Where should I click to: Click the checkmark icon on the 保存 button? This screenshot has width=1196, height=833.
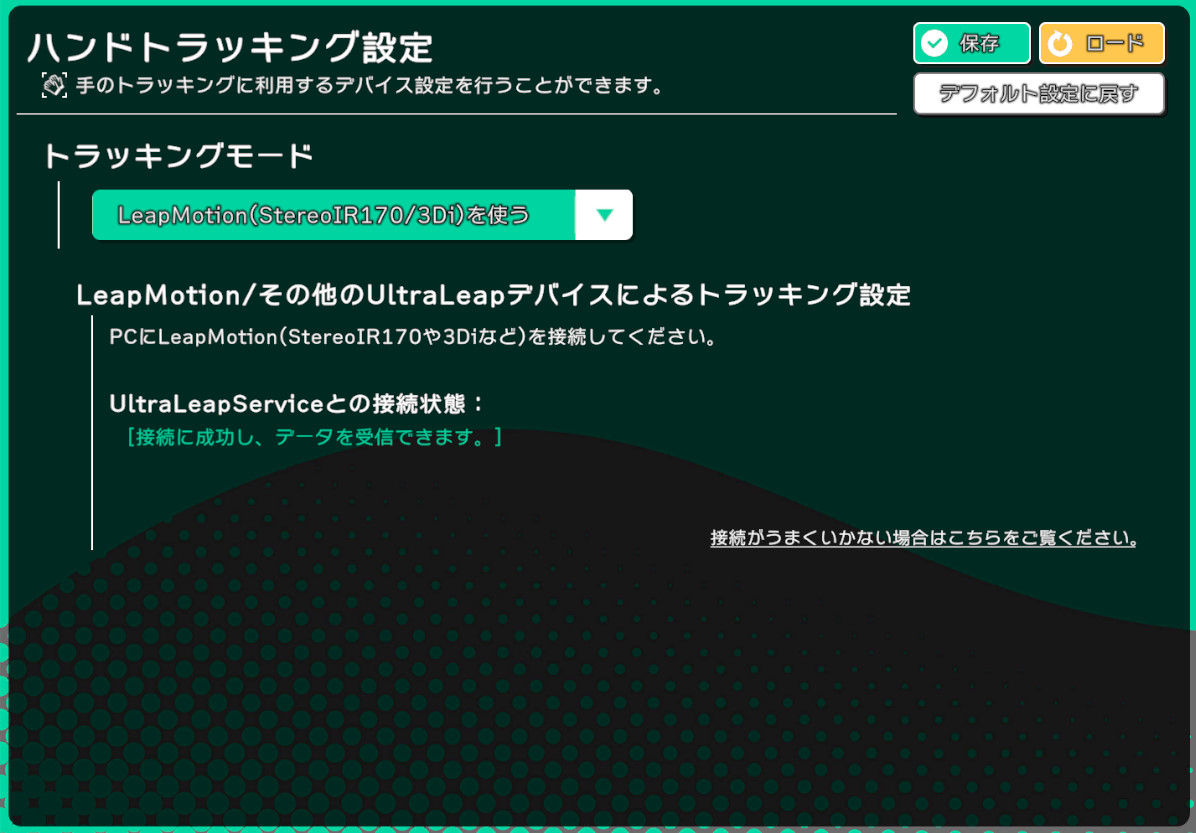[x=934, y=43]
